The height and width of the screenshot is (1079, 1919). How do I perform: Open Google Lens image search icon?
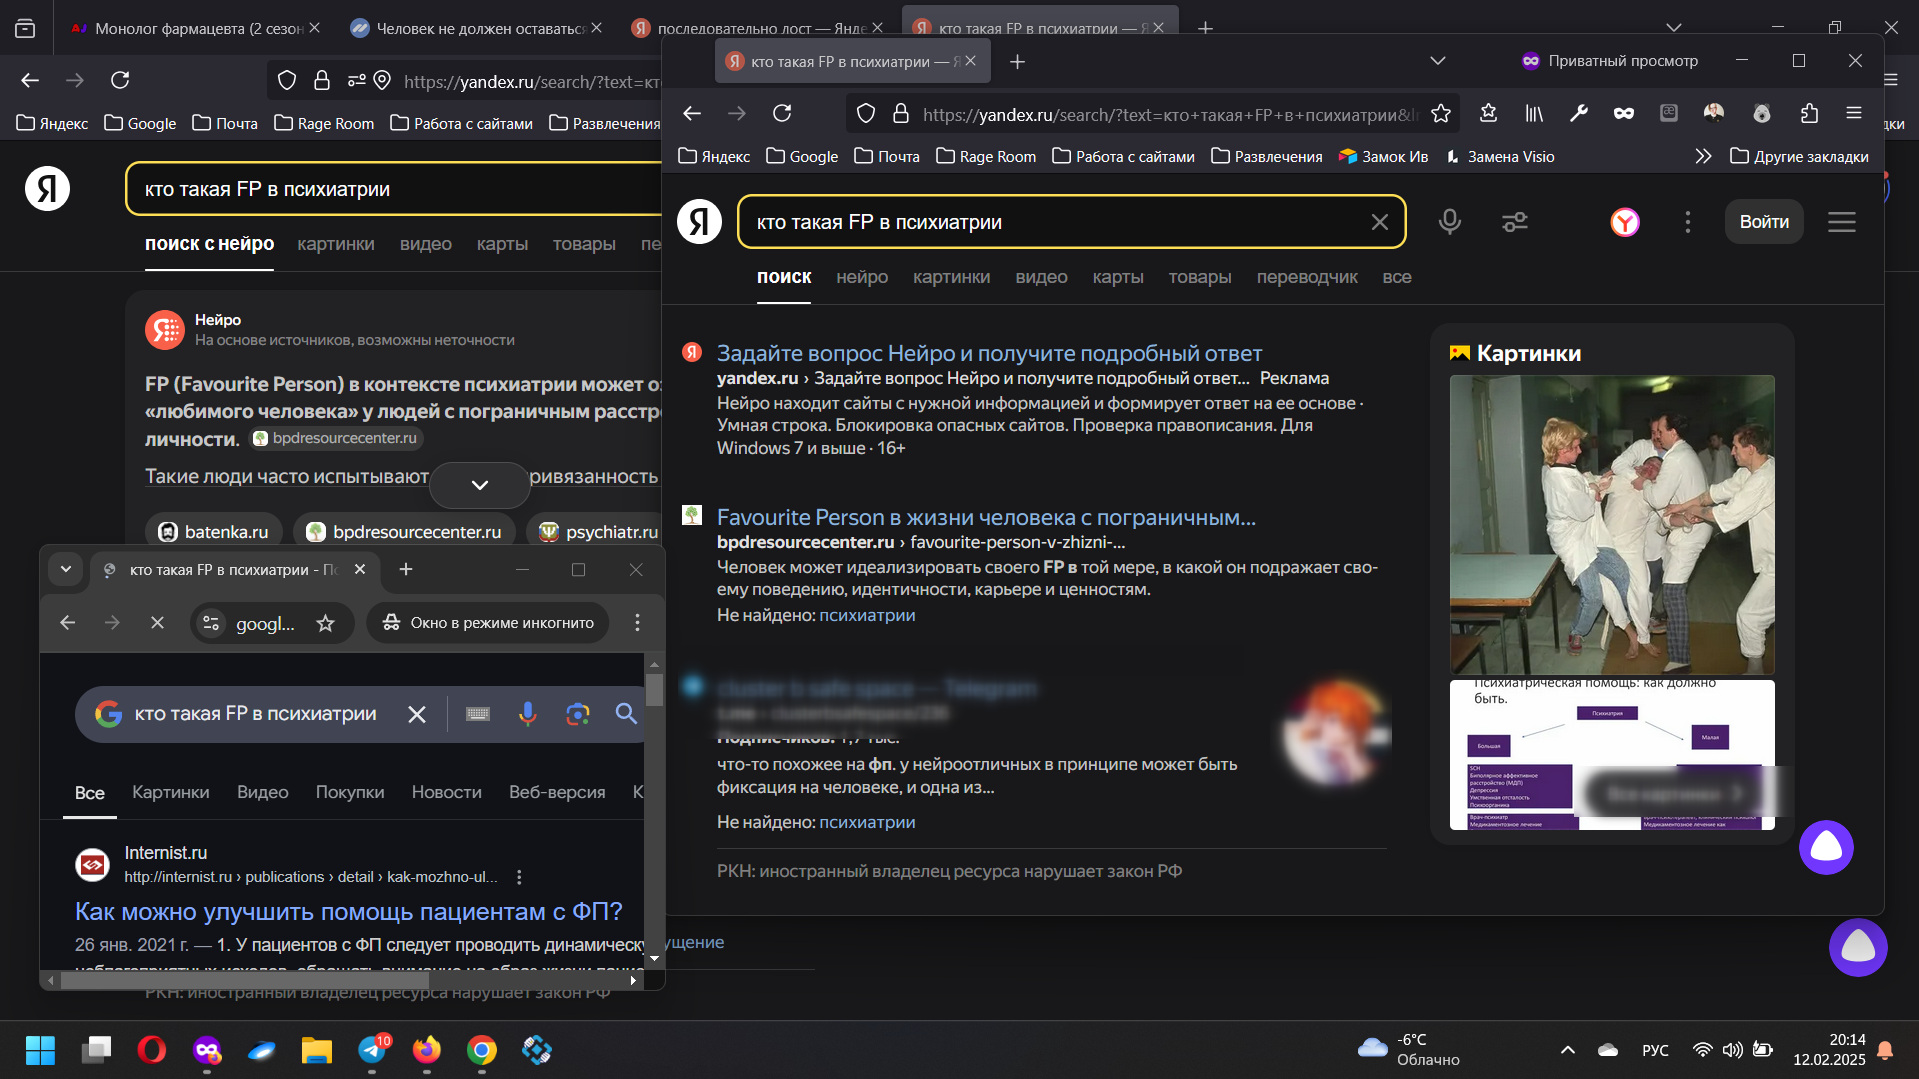click(x=577, y=714)
